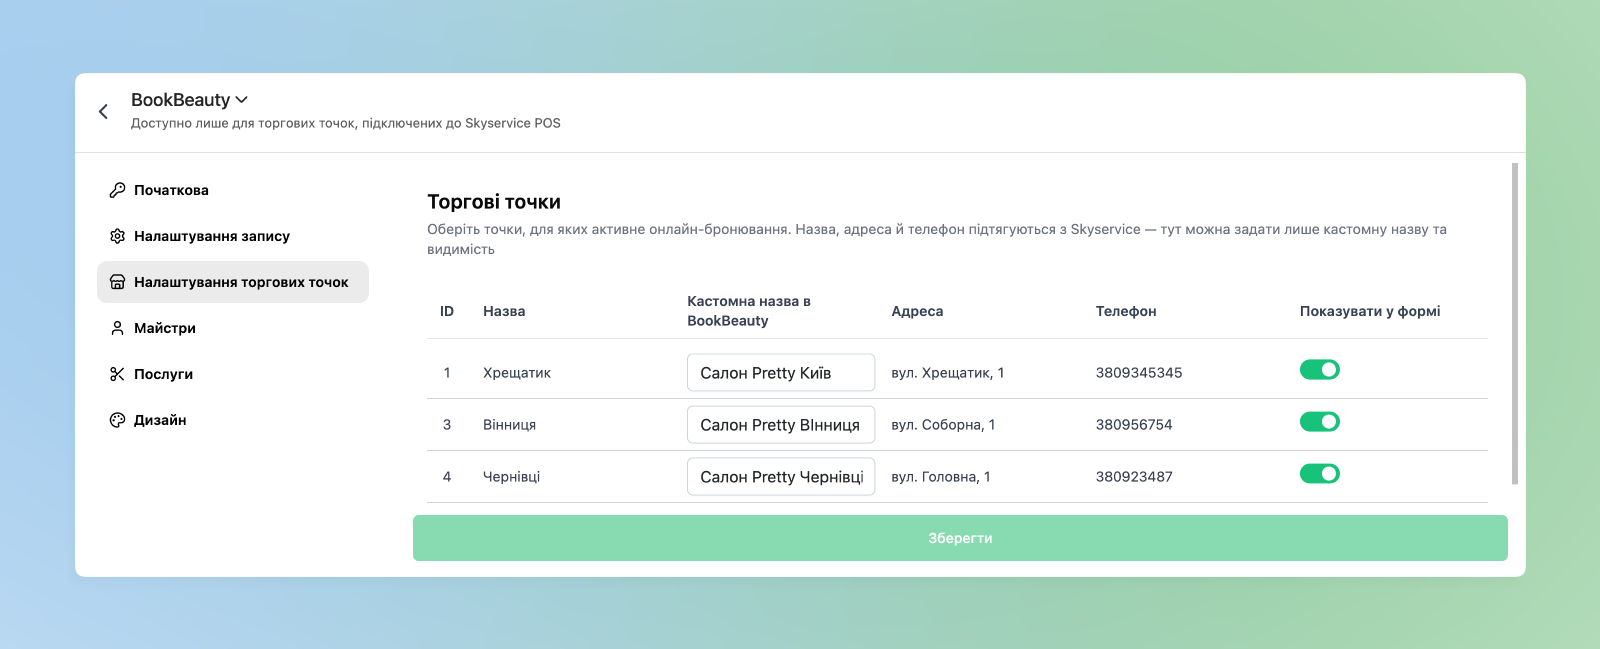This screenshot has width=1600, height=649.
Task: Edit the Салон Pretty Вінниця name field
Action: (x=781, y=425)
